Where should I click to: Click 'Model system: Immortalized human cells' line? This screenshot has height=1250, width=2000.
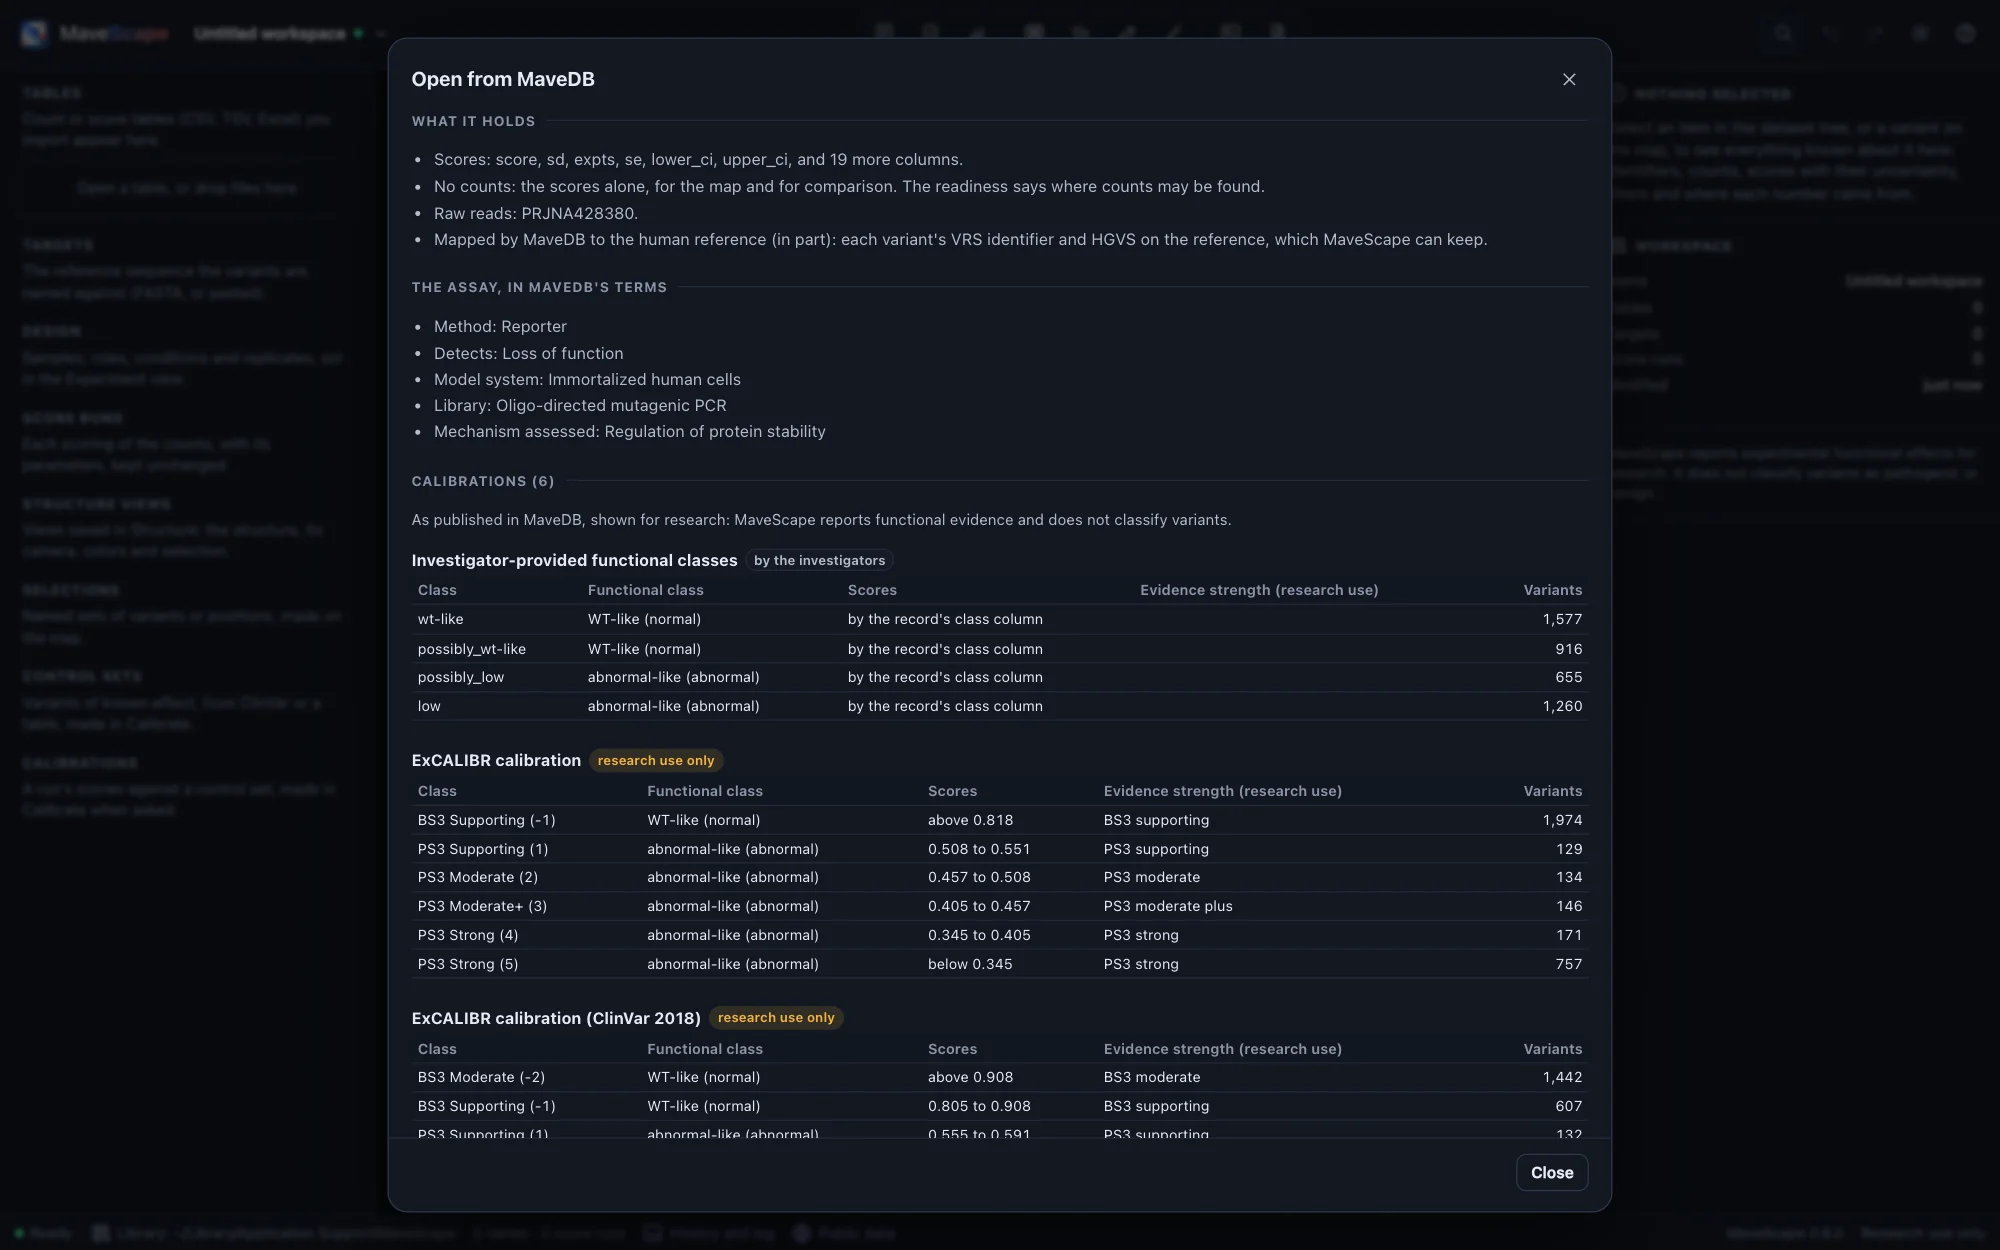coord(587,379)
